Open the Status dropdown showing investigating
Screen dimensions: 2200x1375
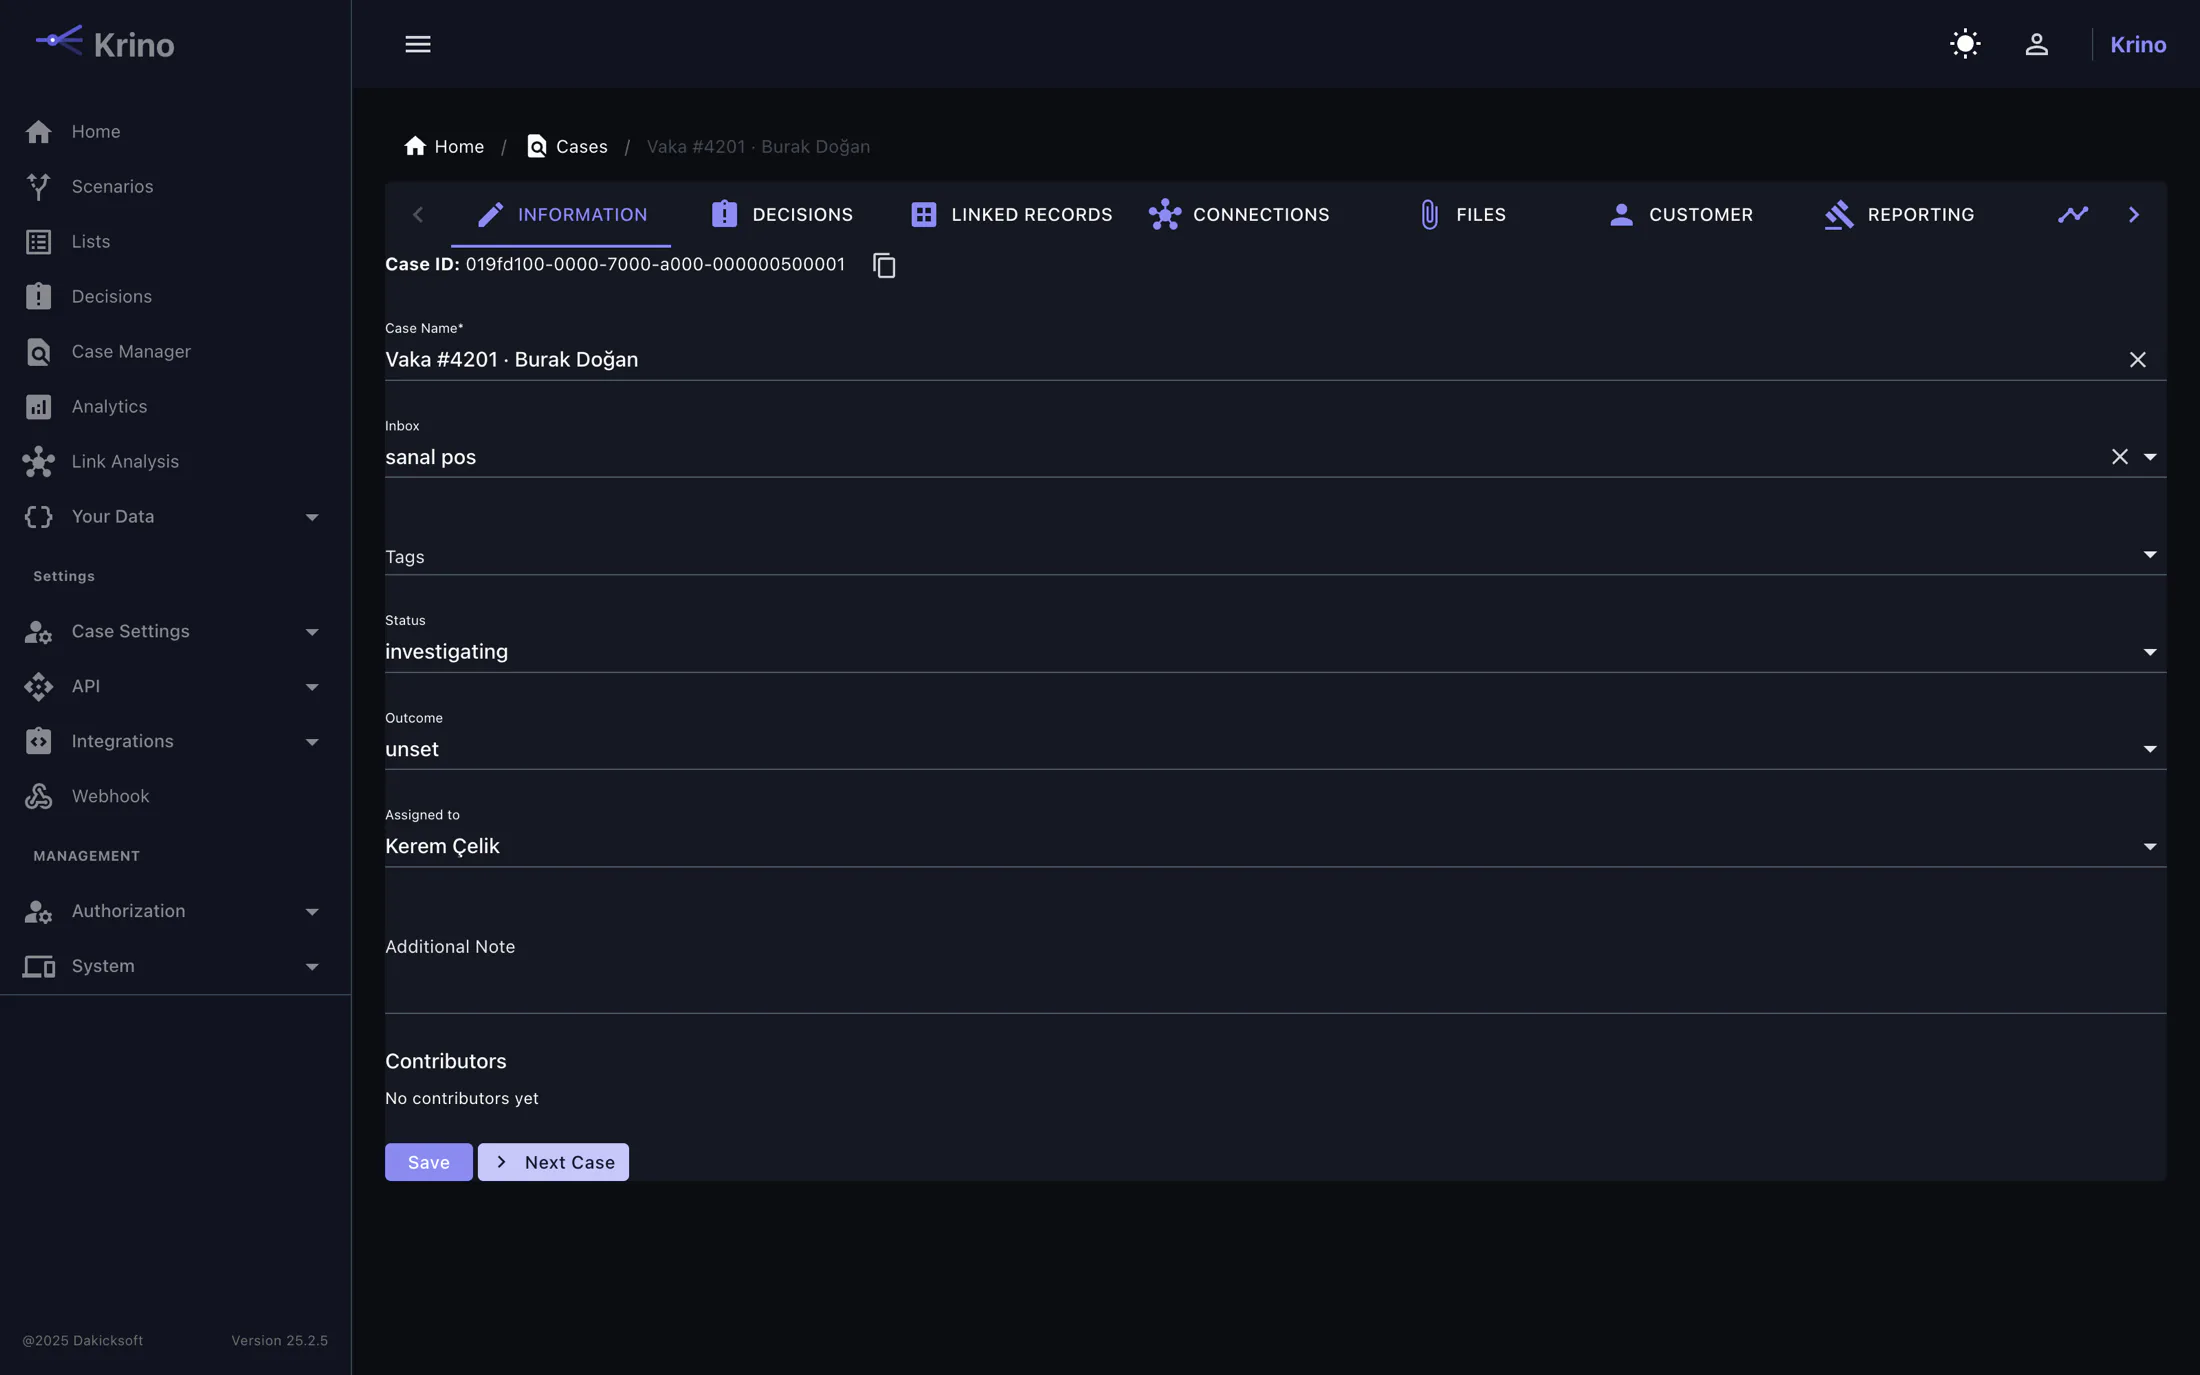point(1275,652)
